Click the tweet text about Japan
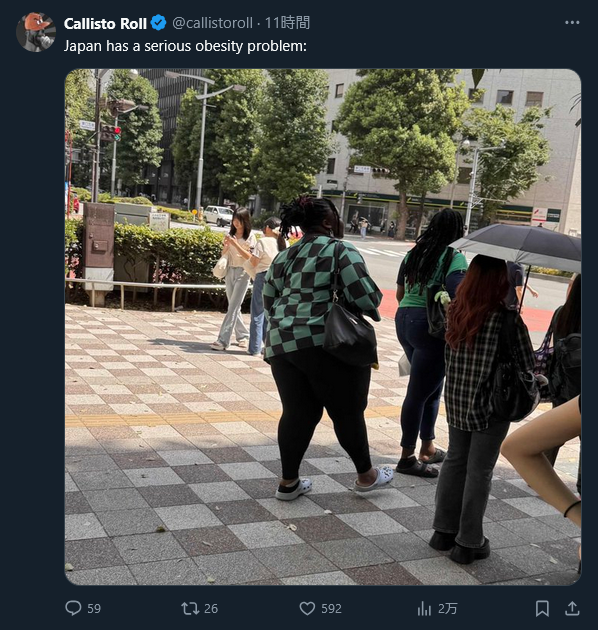 pyautogui.click(x=185, y=46)
